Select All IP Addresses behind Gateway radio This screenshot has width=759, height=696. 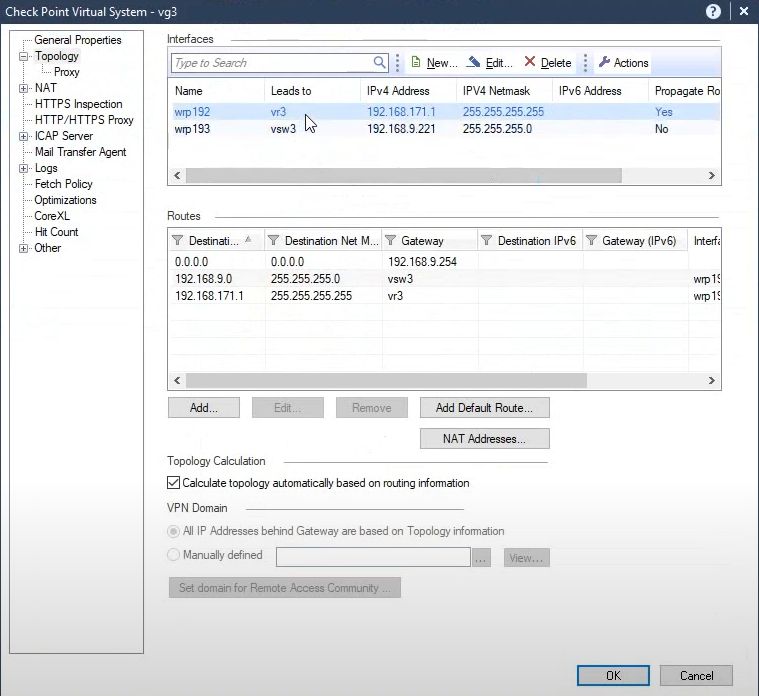(x=173, y=531)
